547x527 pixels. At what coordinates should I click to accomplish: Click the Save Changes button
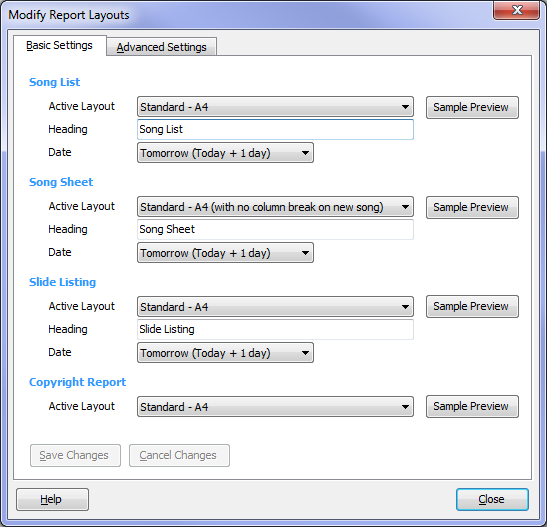[75, 456]
